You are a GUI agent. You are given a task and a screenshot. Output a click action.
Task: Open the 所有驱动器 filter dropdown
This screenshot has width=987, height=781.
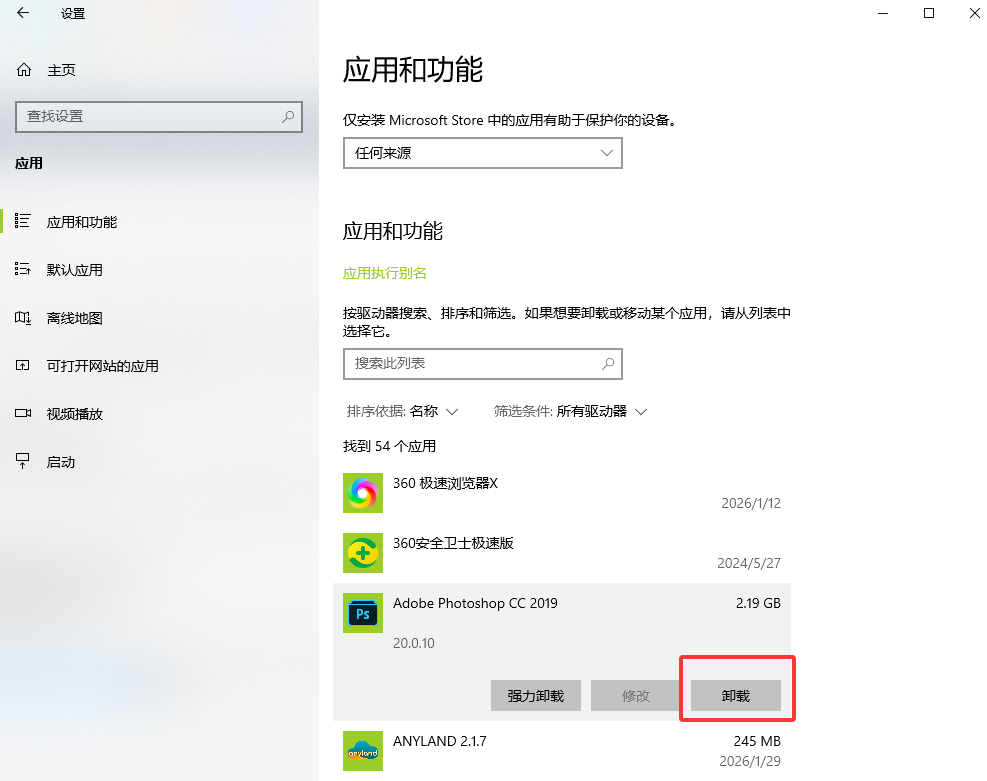597,411
